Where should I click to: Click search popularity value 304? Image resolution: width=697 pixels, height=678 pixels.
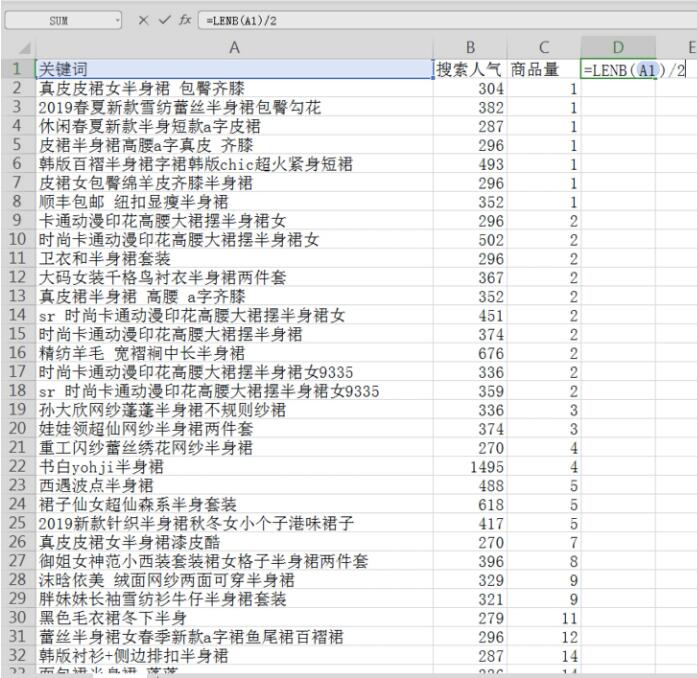click(470, 88)
